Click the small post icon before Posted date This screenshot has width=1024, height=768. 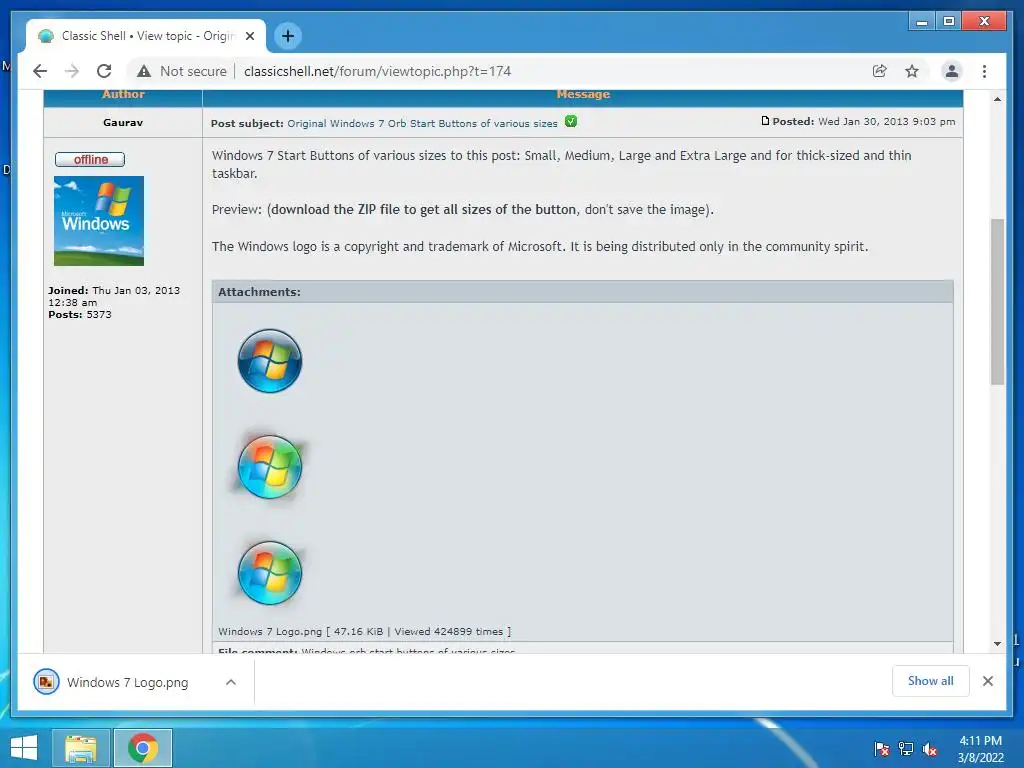(765, 121)
